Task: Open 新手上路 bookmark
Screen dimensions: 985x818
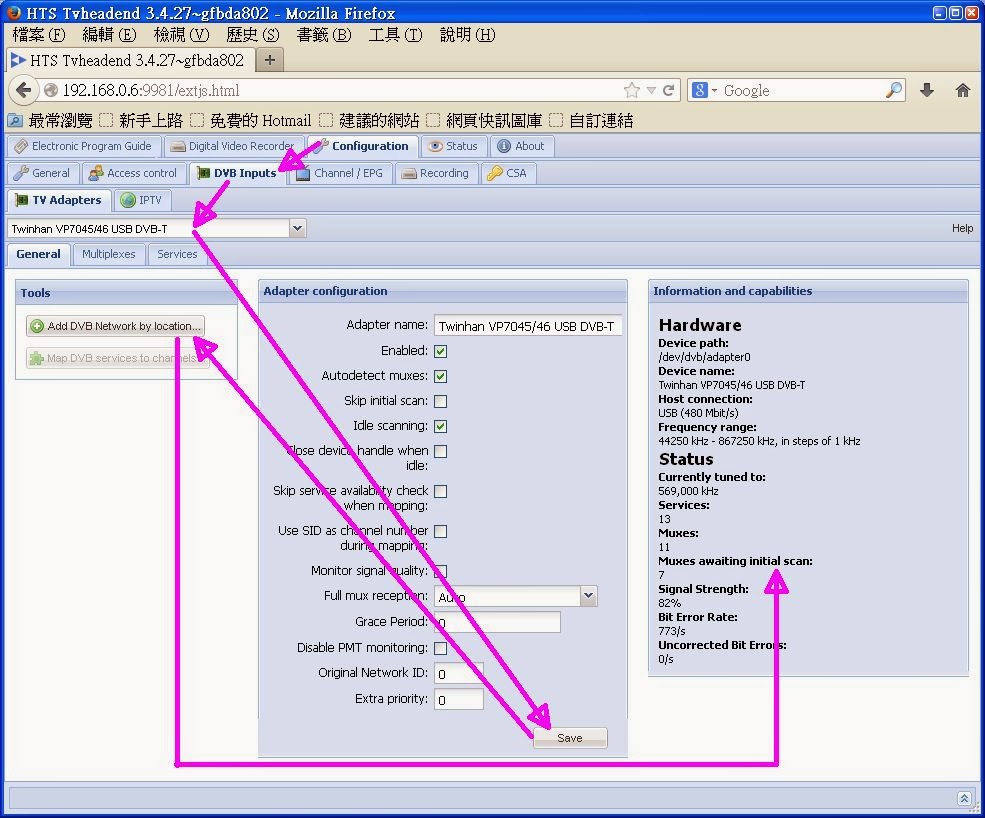Action: [142, 121]
